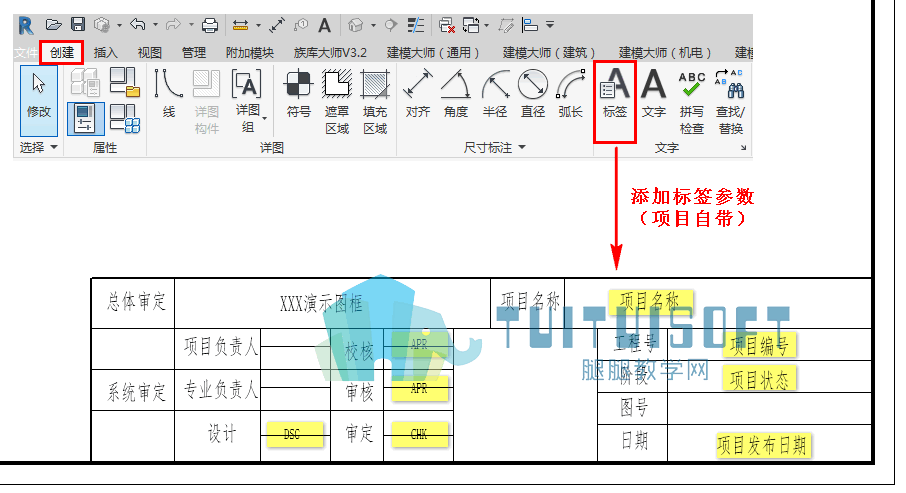Open the Redo history dropdown arrow
Screen dimensions: 906x493
pos(191,25)
